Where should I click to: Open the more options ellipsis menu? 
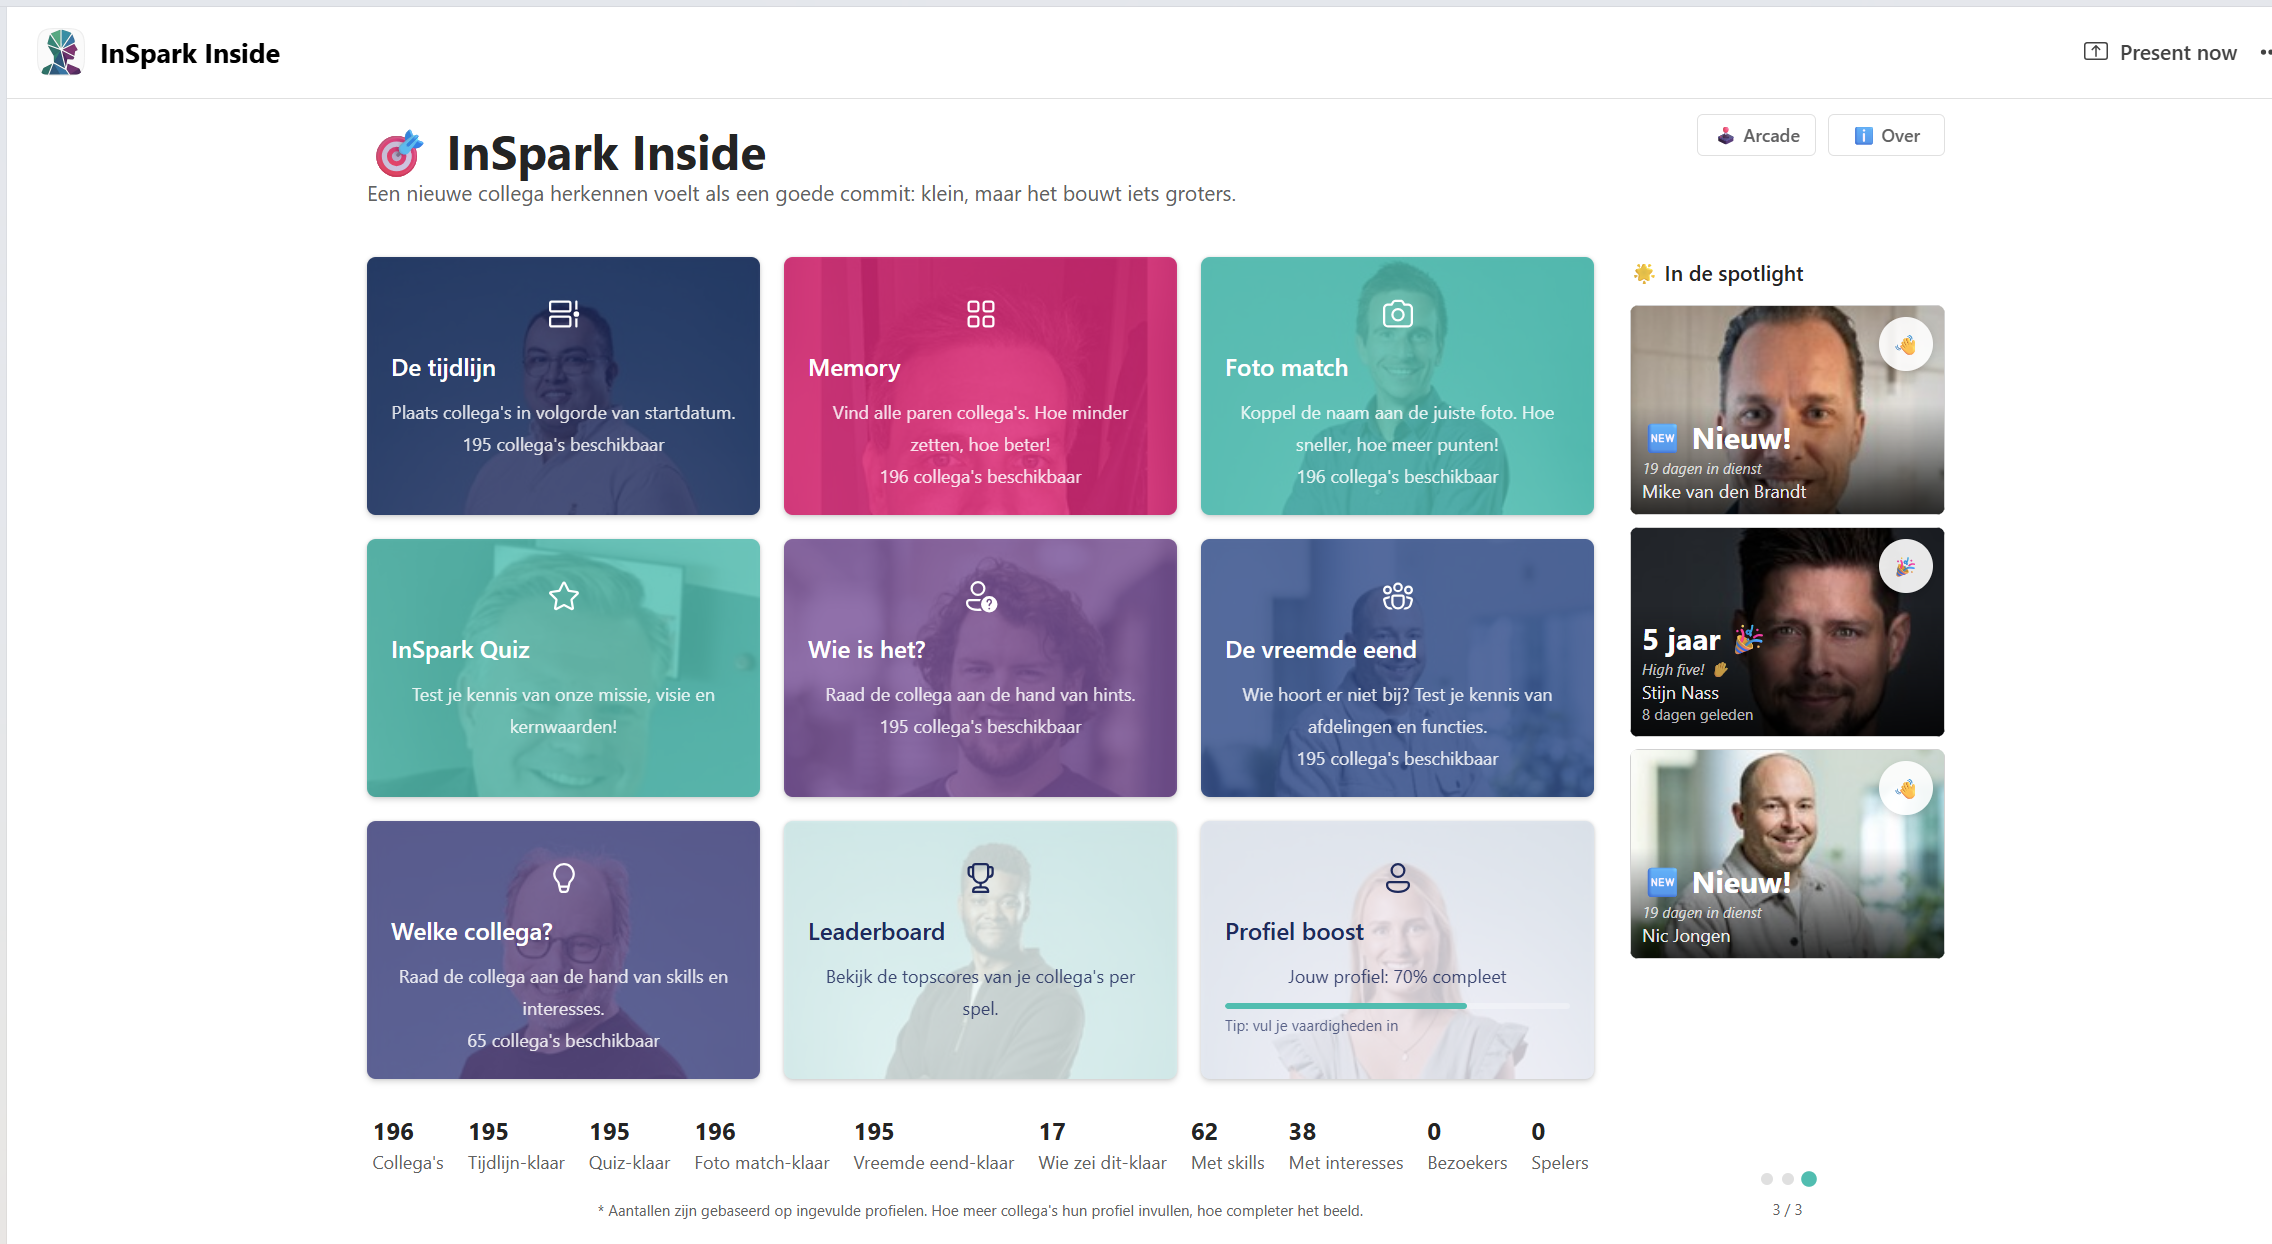click(x=2265, y=52)
